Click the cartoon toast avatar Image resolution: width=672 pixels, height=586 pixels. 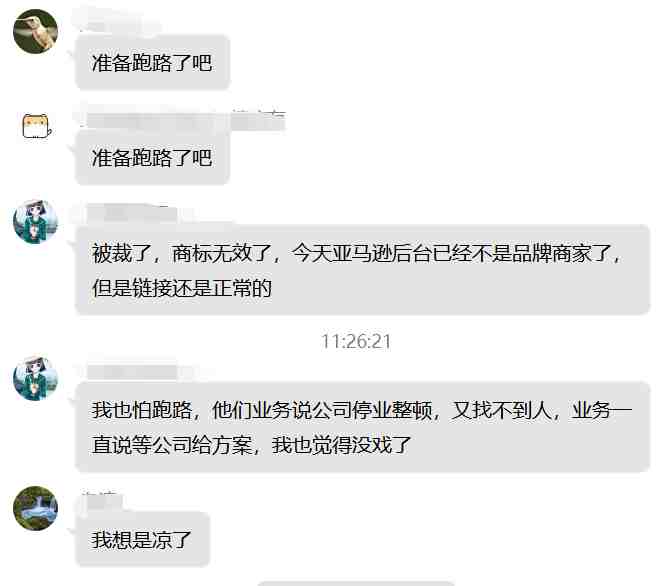(x=37, y=126)
